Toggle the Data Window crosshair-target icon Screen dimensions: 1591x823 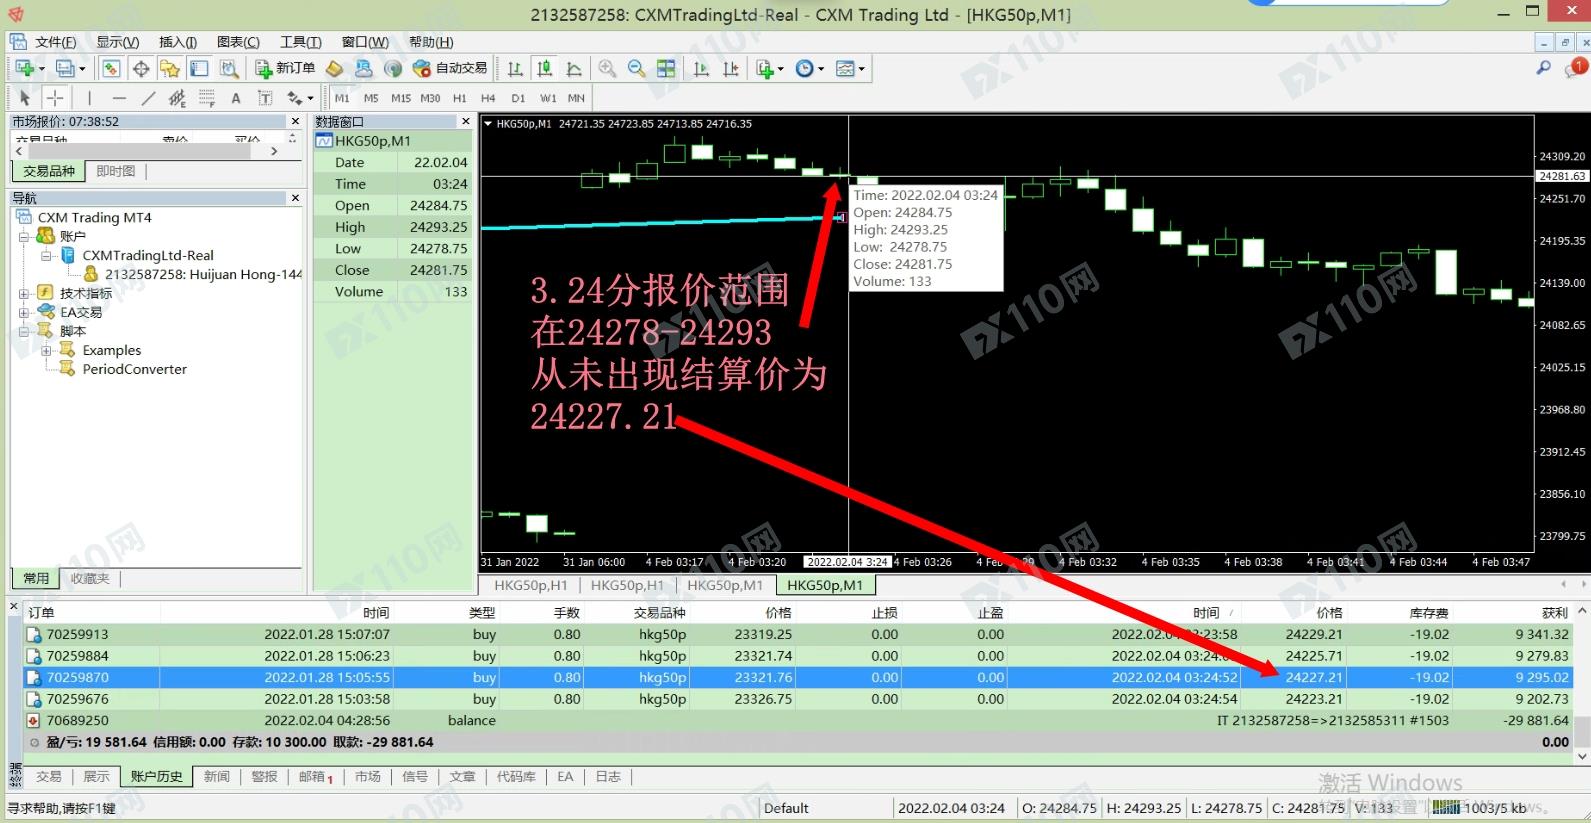point(141,68)
